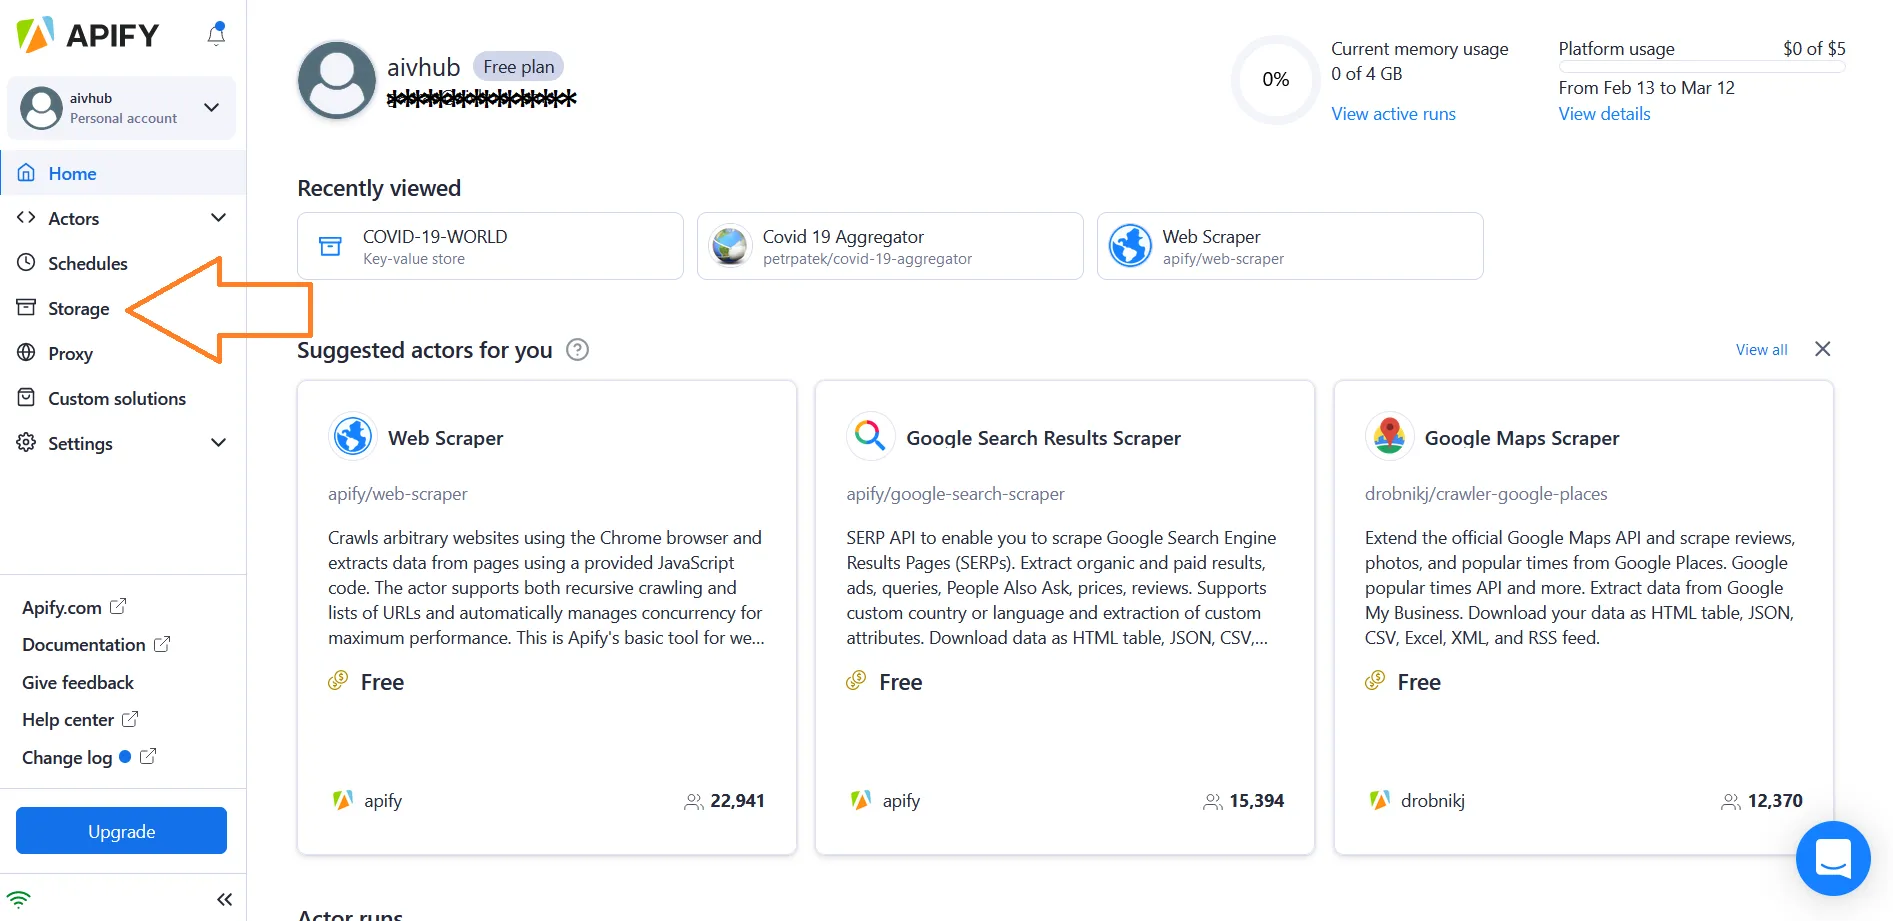Click the blue Upgrade button
The height and width of the screenshot is (921, 1893).
121,831
